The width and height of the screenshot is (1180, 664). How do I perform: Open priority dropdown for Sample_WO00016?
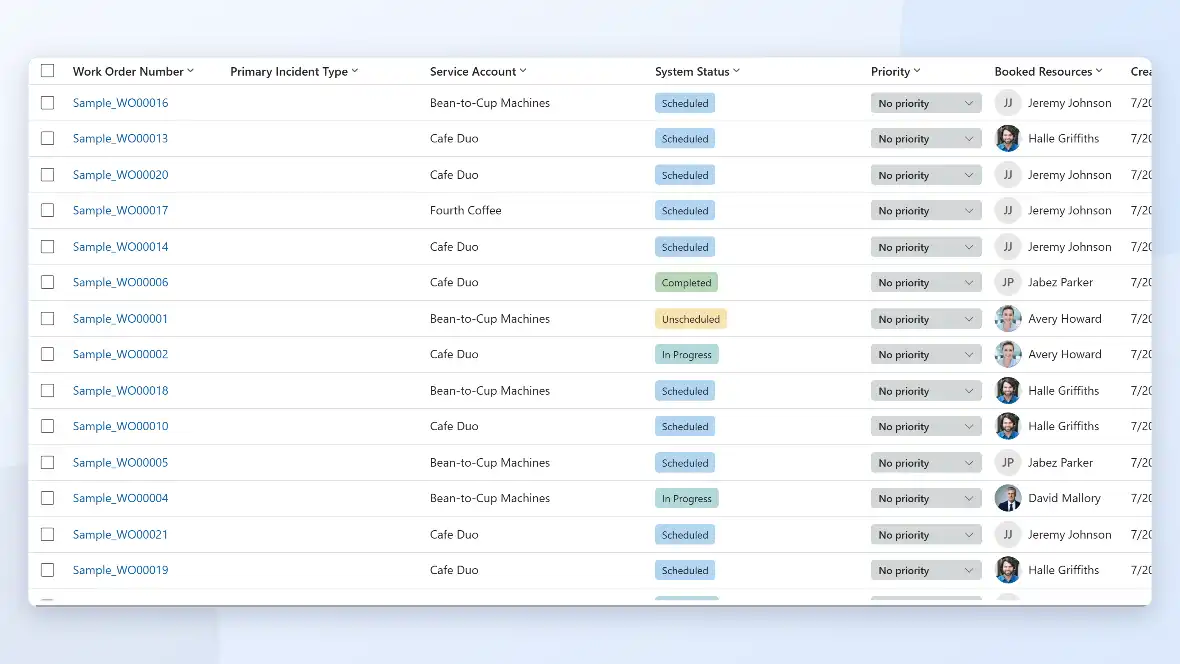tap(926, 103)
